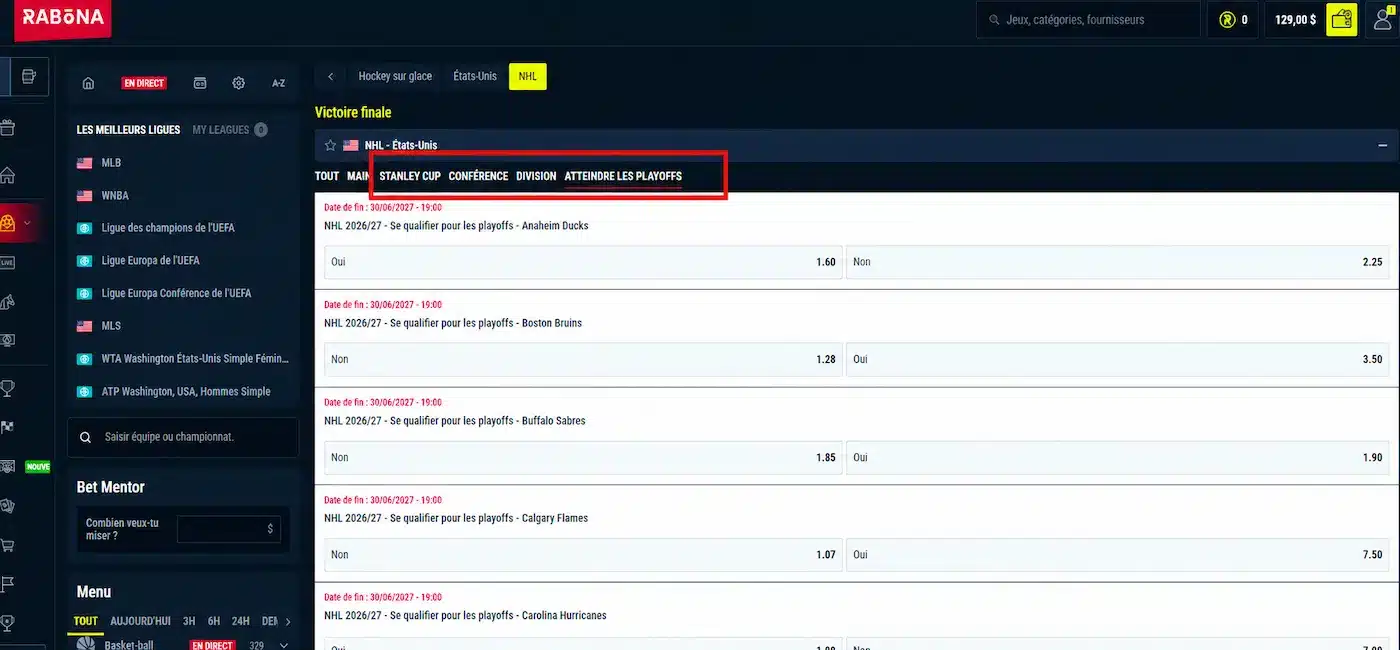1400x650 pixels.
Task: Filter the Menu by 6H
Action: (x=213, y=621)
